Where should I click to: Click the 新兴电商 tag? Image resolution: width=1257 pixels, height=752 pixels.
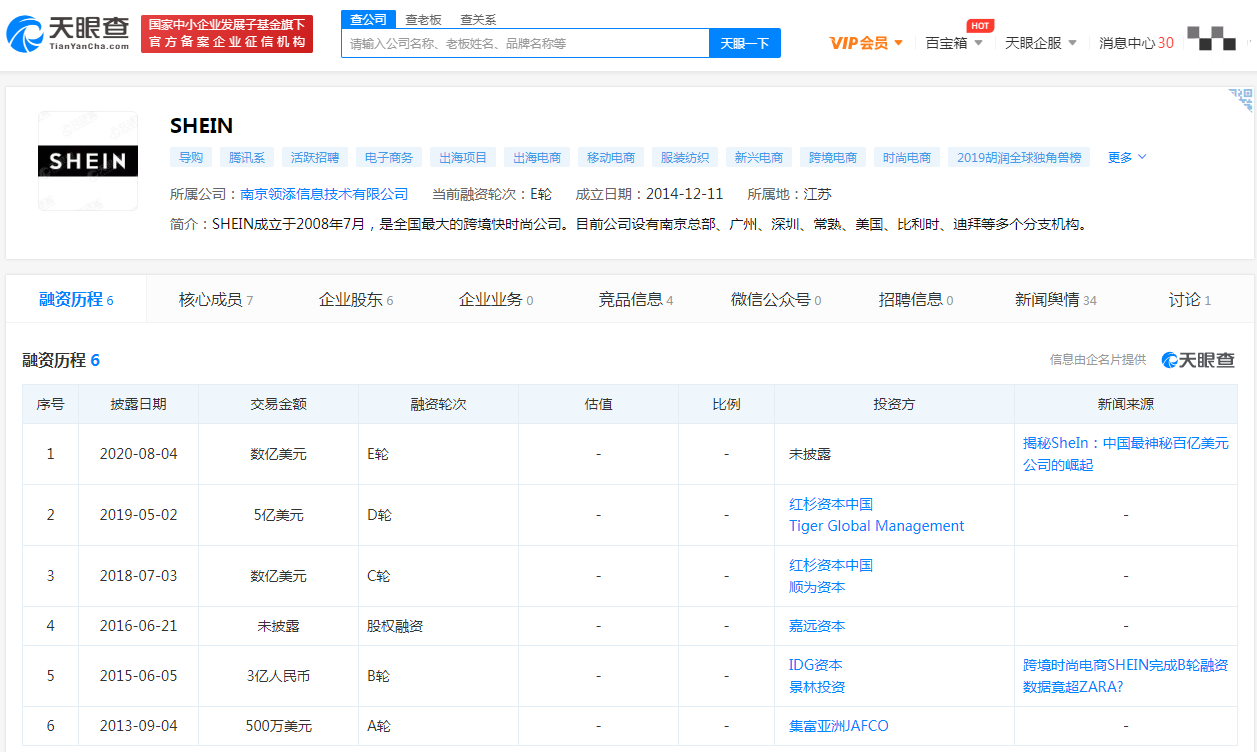pyautogui.click(x=759, y=157)
